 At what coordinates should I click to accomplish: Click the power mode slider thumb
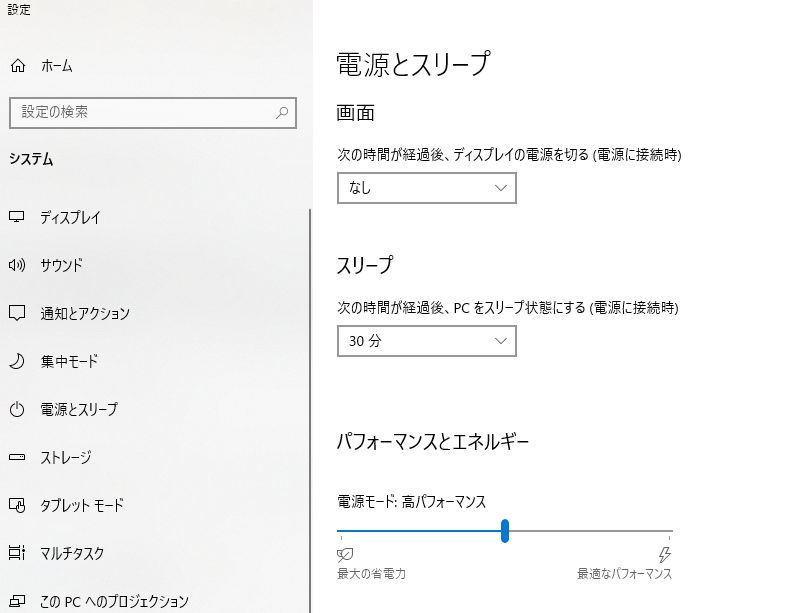pos(504,531)
